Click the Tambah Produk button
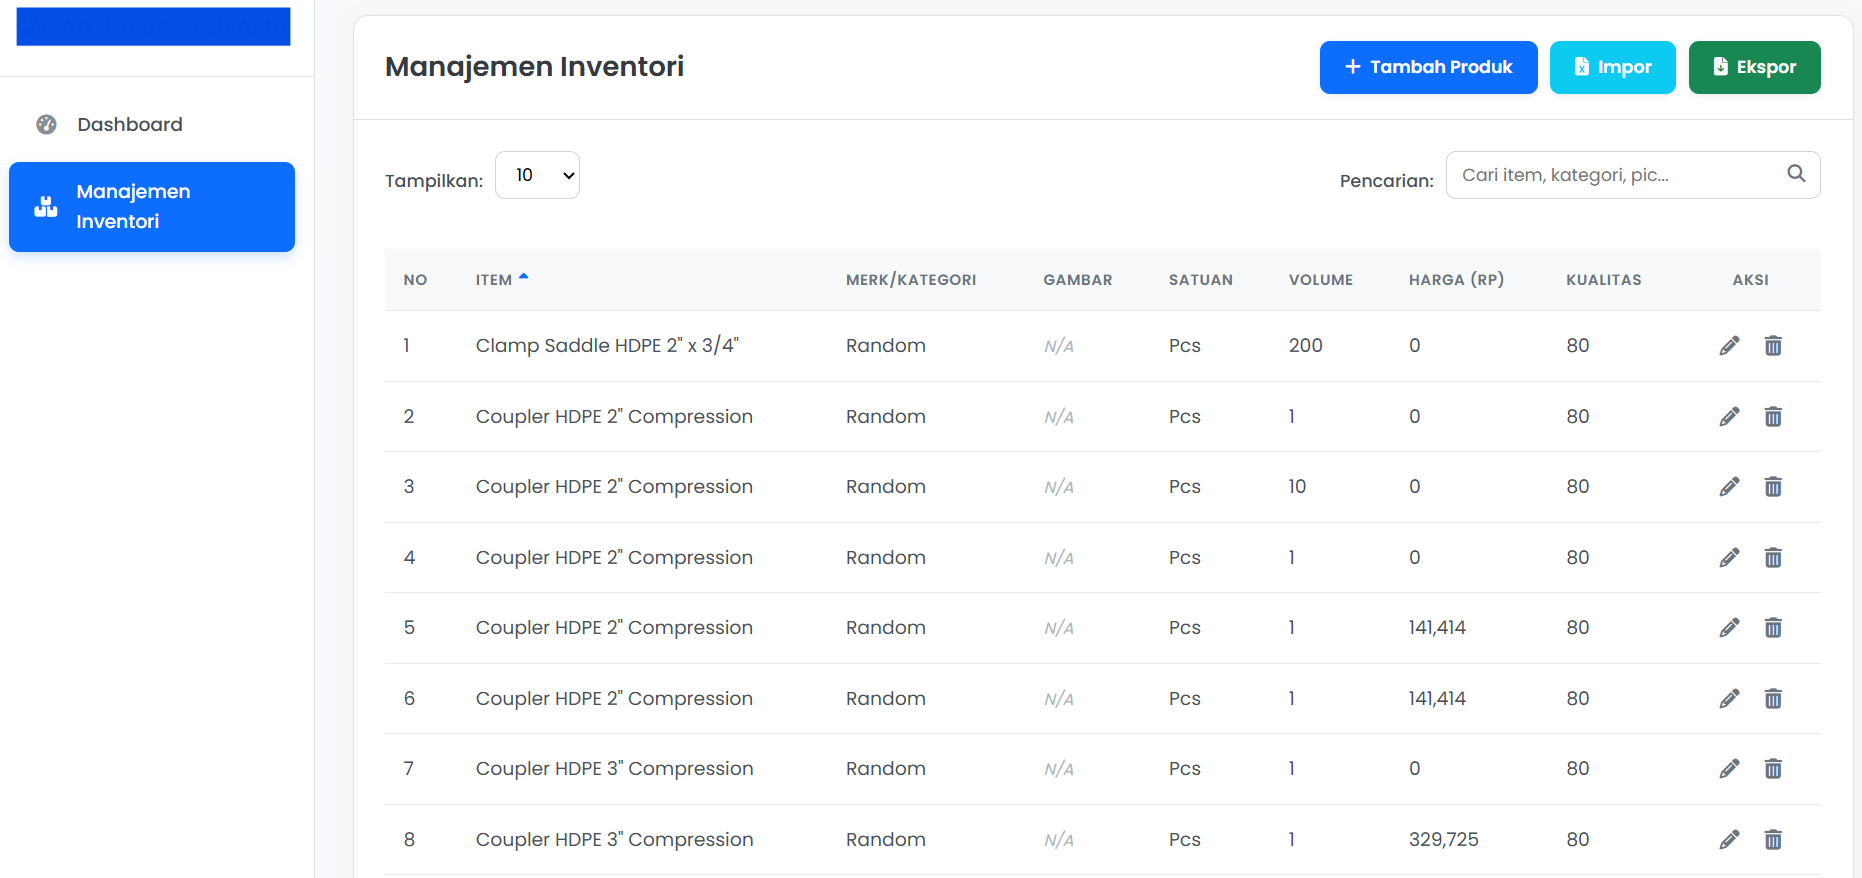Viewport: 1862px width, 878px height. [1428, 67]
